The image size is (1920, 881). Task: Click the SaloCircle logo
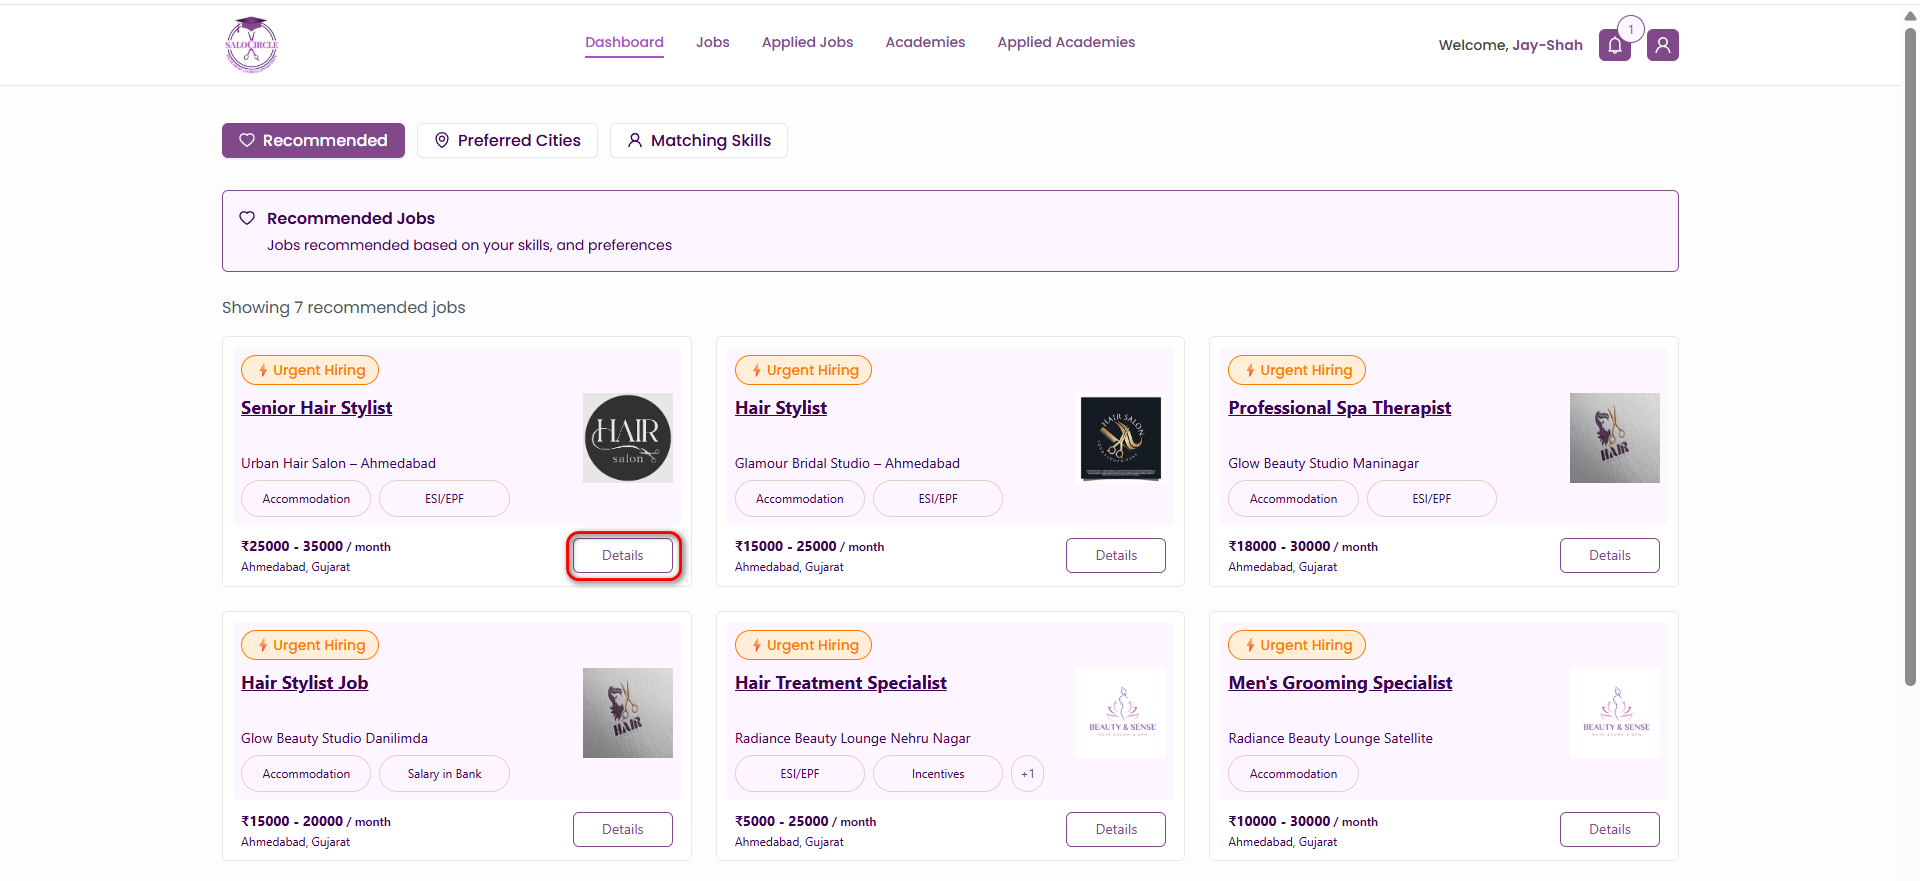pos(251,45)
